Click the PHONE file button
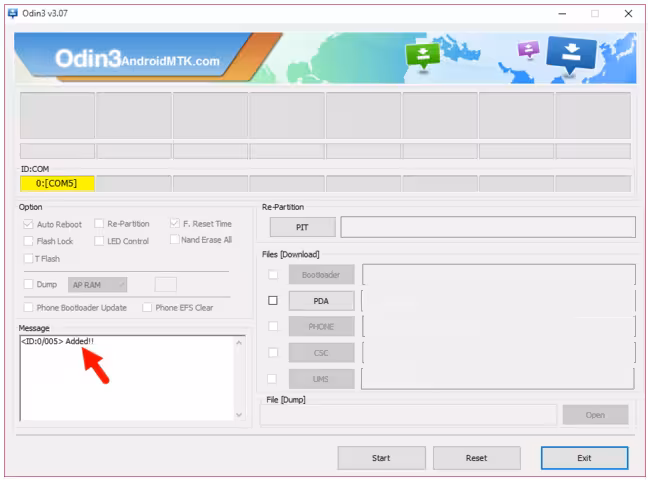 pos(322,327)
